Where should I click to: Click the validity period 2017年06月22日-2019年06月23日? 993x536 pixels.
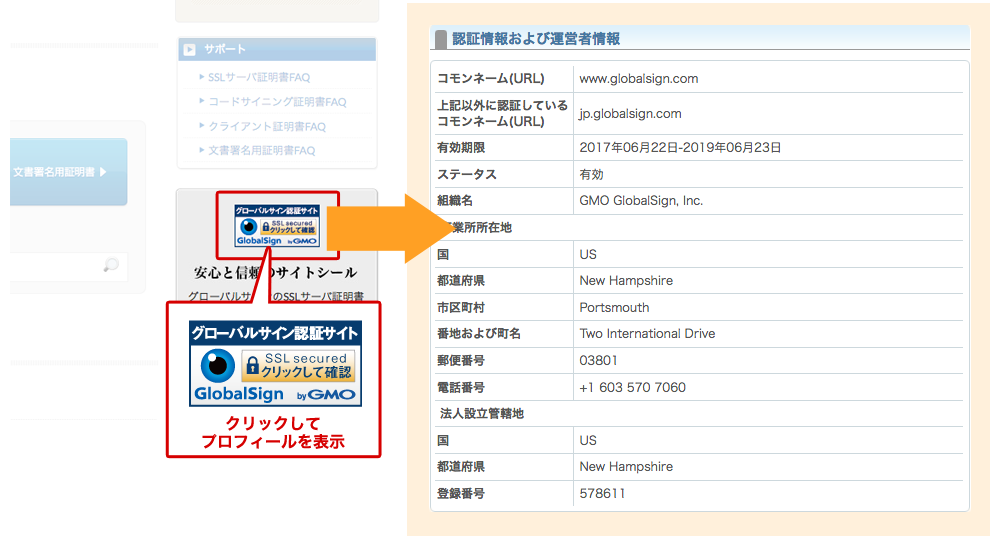click(x=680, y=148)
